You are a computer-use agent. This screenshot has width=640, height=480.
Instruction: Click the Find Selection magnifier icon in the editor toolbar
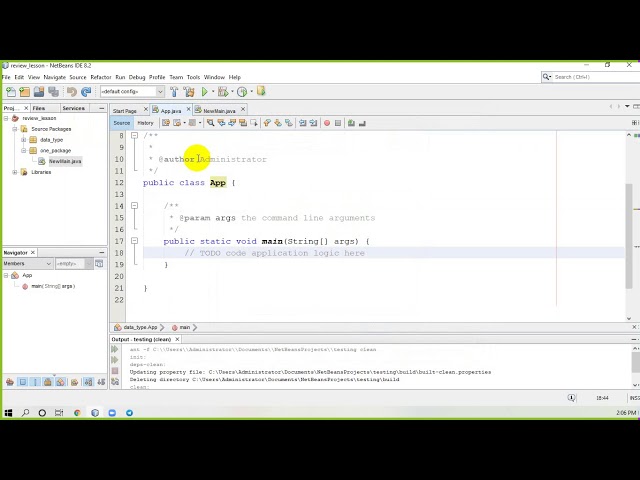(211, 123)
